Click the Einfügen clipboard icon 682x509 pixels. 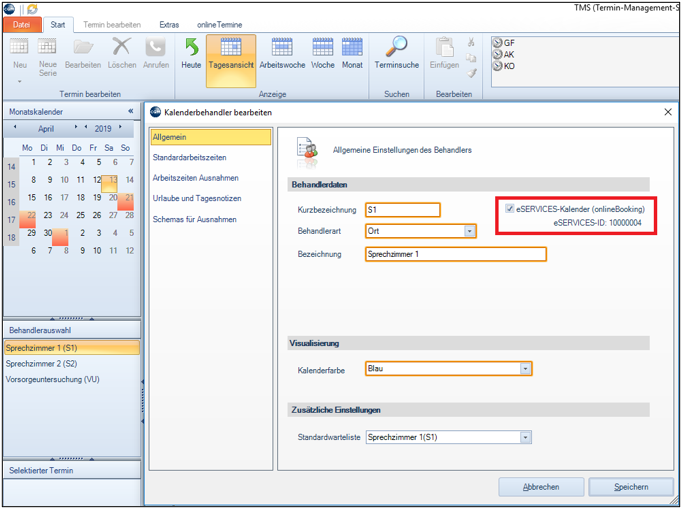[x=445, y=47]
